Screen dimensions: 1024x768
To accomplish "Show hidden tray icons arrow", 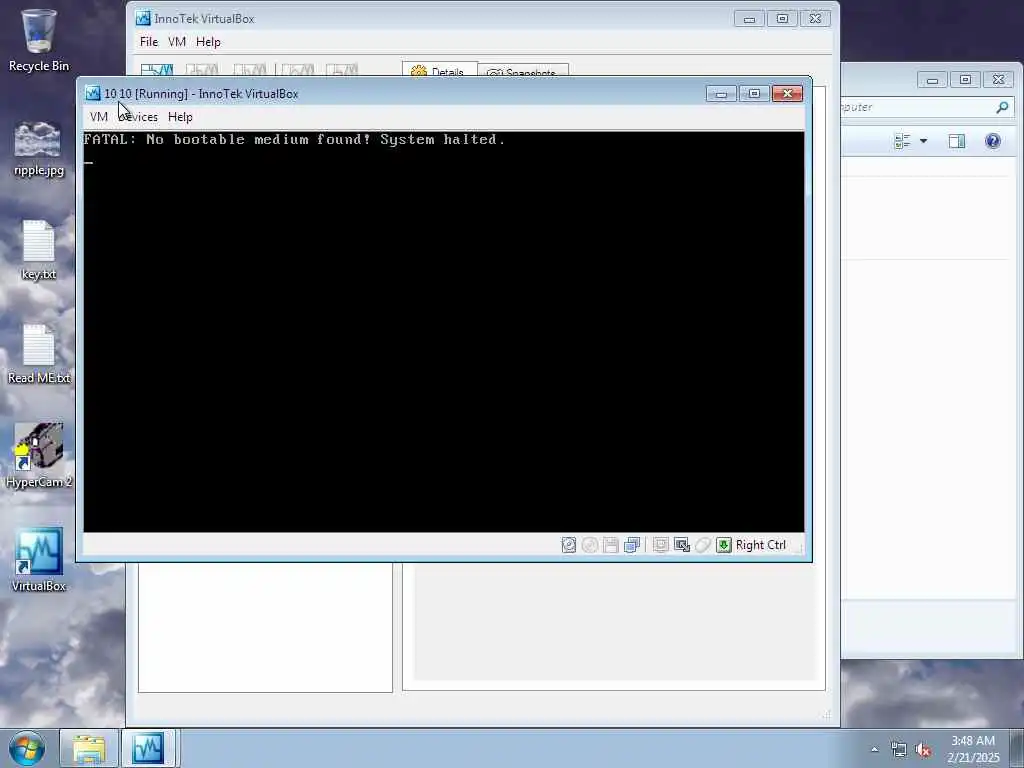I will point(874,750).
